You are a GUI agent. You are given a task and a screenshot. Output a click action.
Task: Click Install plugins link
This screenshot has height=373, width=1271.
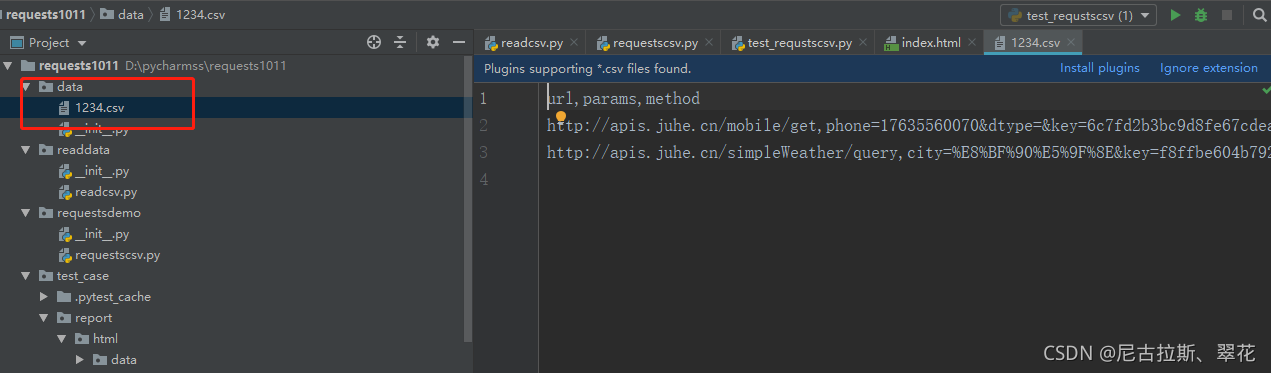[1100, 68]
